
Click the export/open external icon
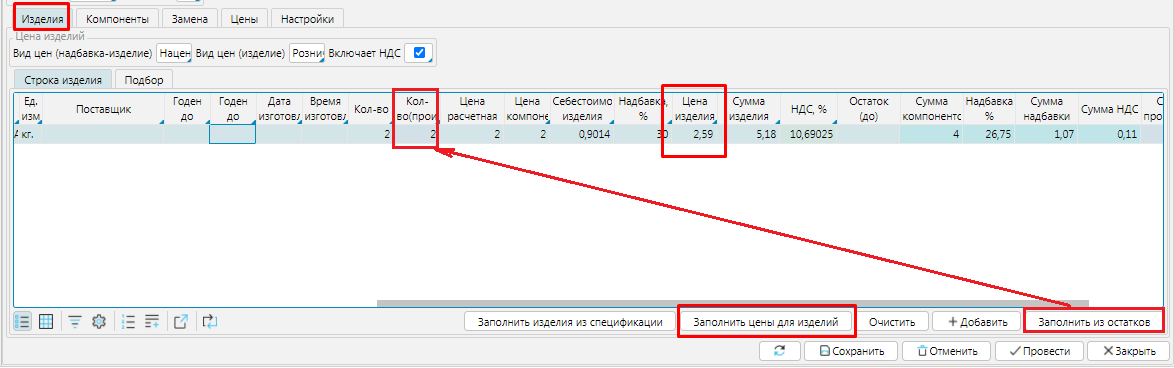point(181,322)
